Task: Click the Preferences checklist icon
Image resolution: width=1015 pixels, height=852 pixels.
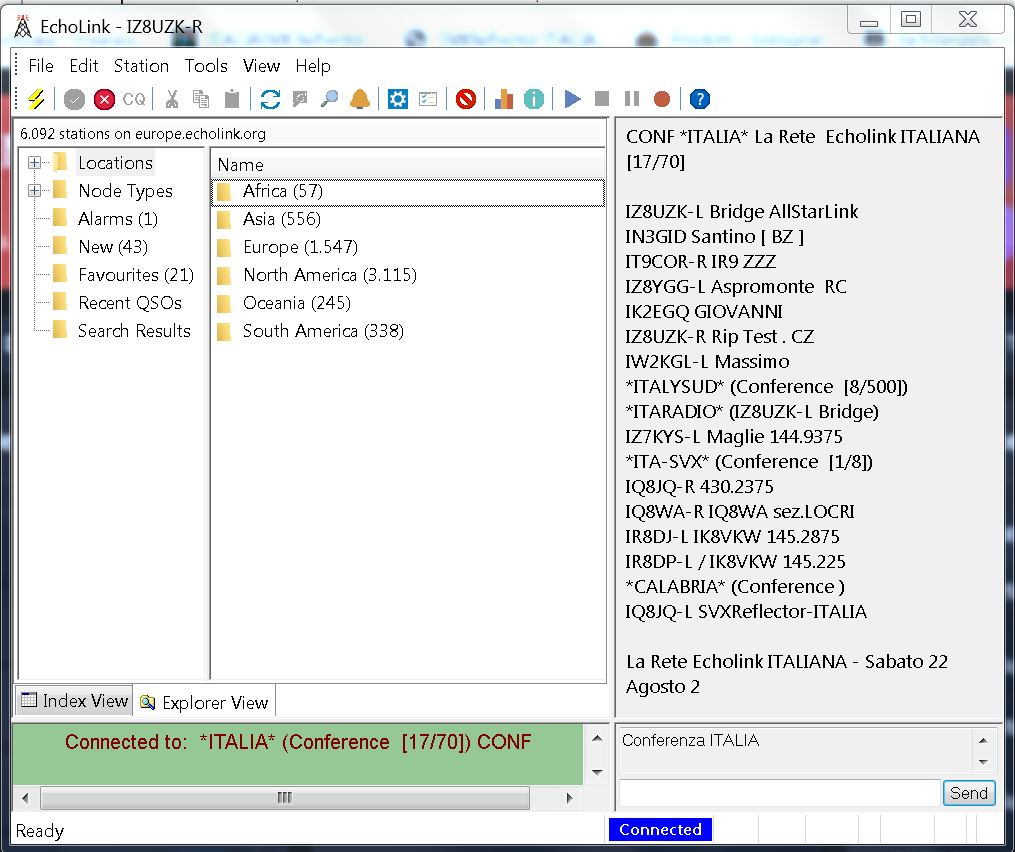Action: tap(428, 99)
